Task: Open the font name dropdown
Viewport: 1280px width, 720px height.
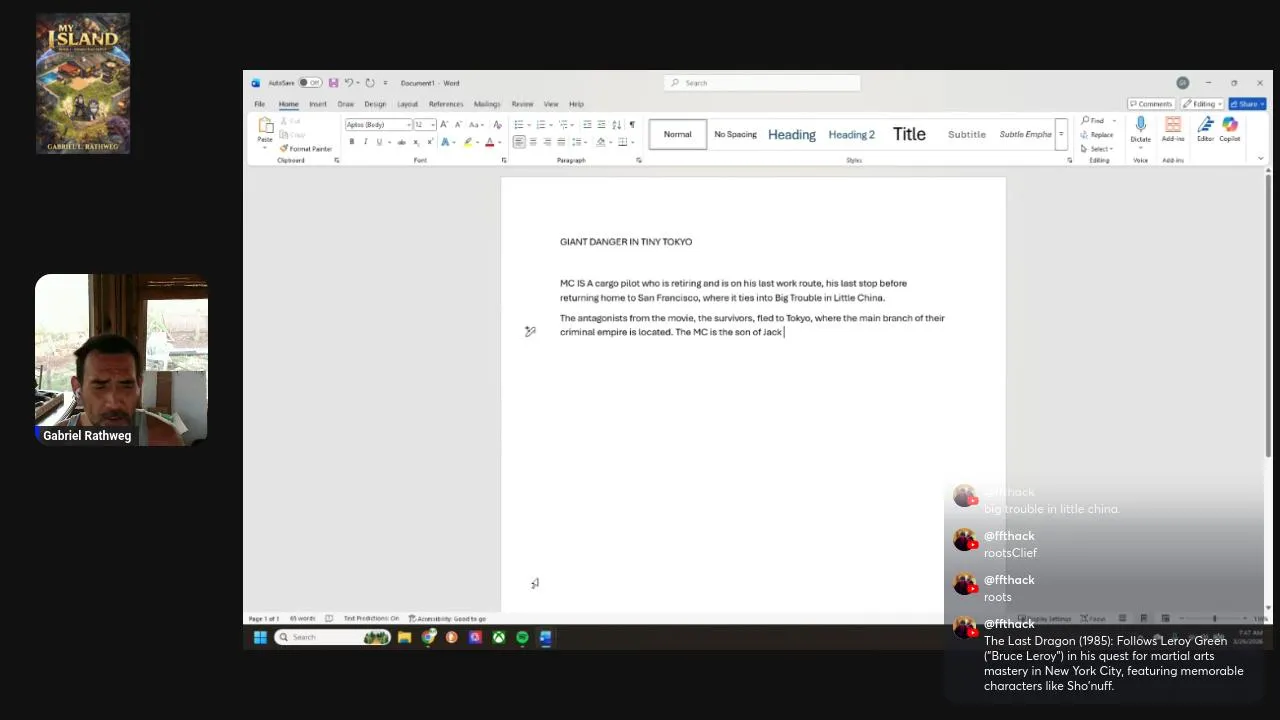Action: (x=408, y=125)
